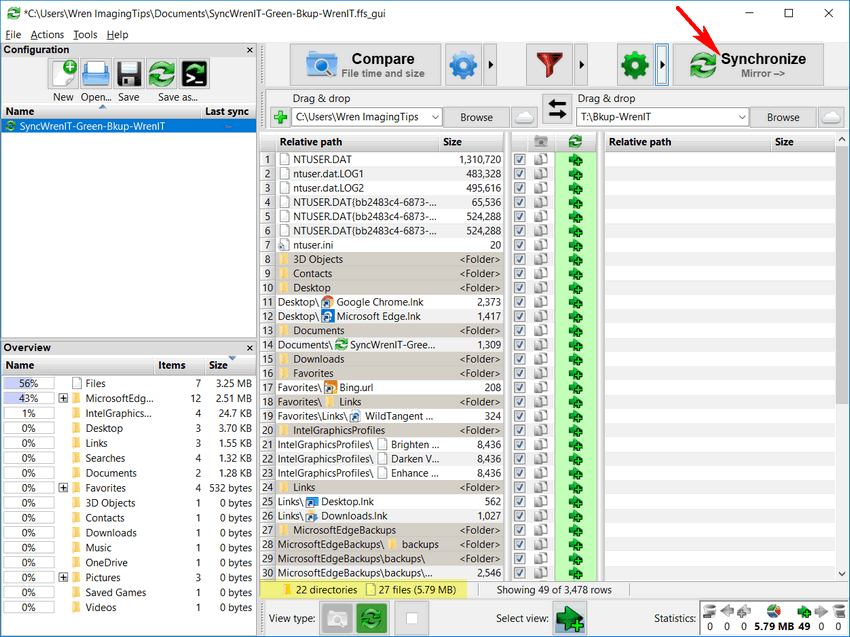Expand MicrosoftEdge tree node in Overview
Screen dimensions: 850x637
click(x=63, y=398)
